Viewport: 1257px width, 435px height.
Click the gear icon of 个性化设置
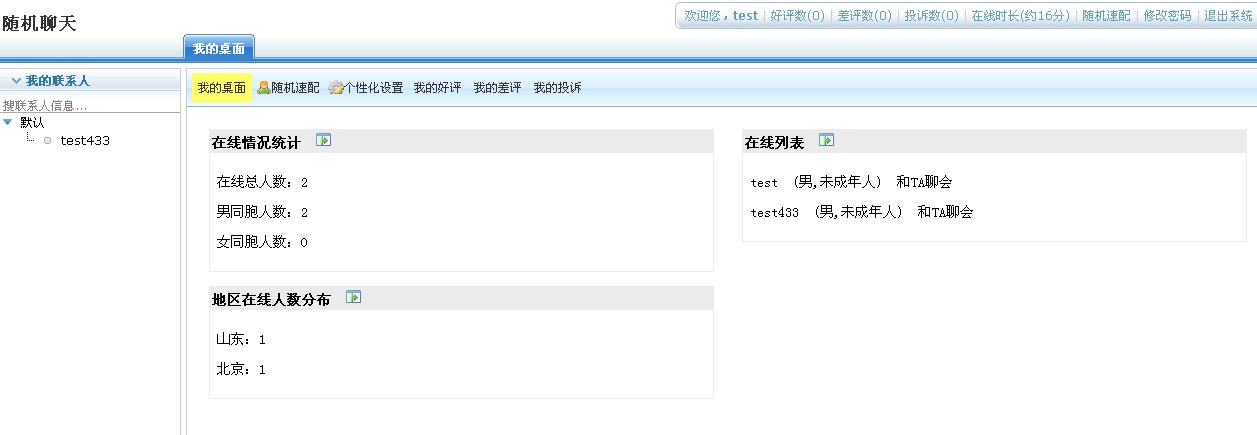(x=336, y=88)
